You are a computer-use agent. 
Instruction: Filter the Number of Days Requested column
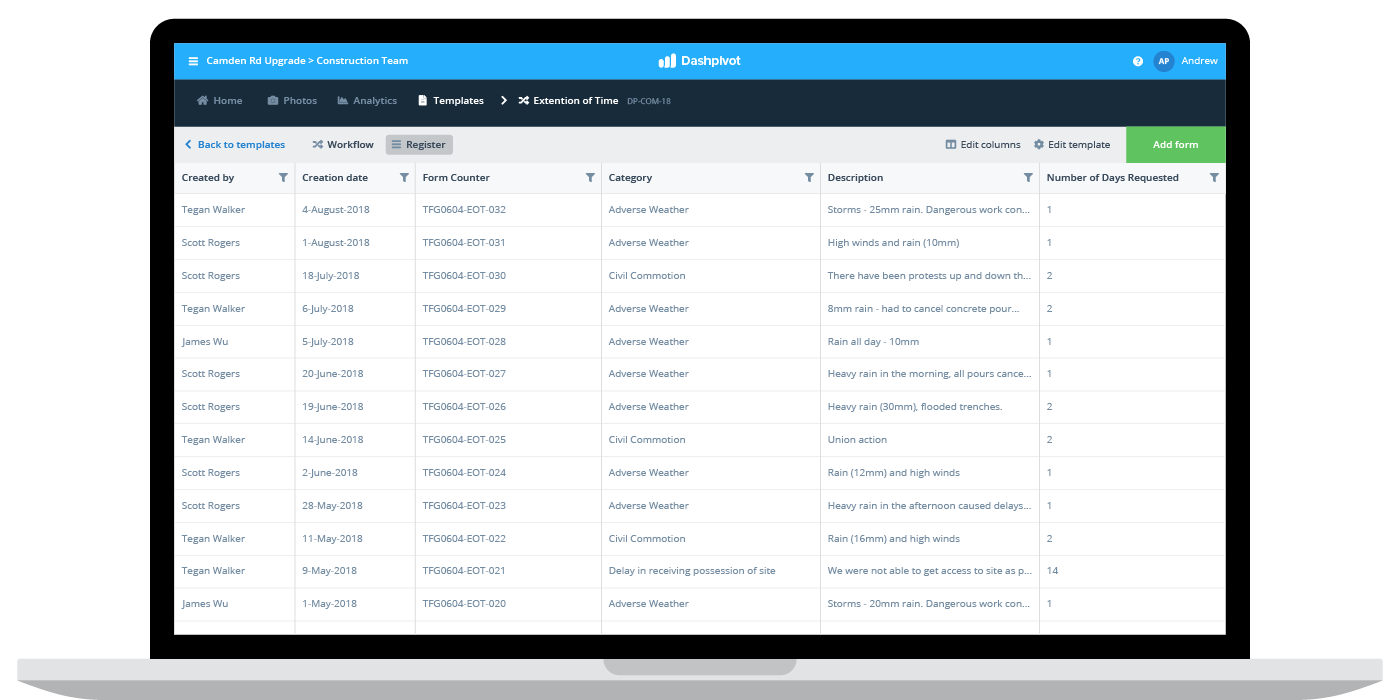(1214, 178)
